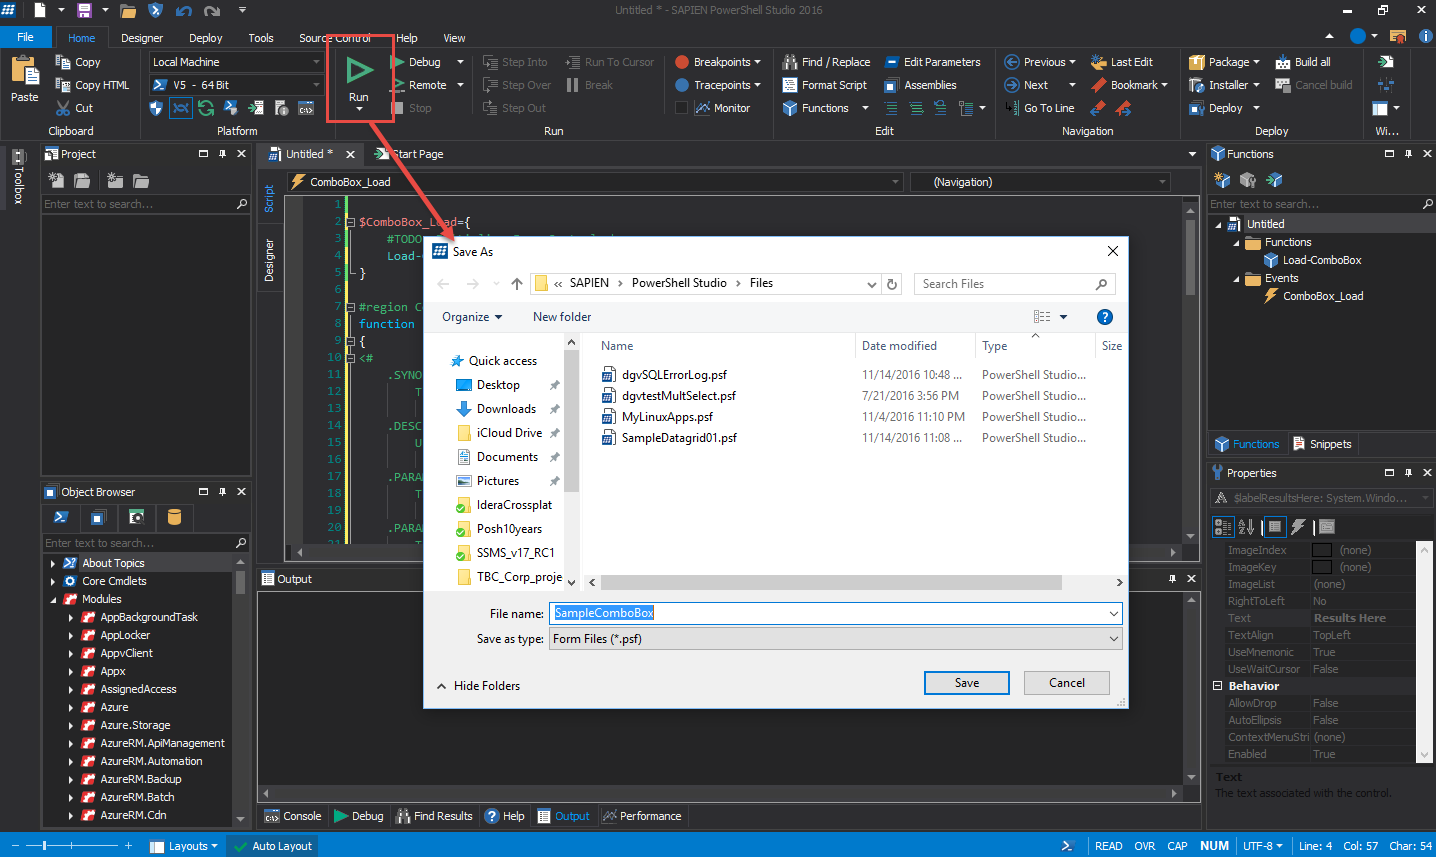The image size is (1436, 857).
Task: Click Build all in Deploy group
Action: 1303,62
